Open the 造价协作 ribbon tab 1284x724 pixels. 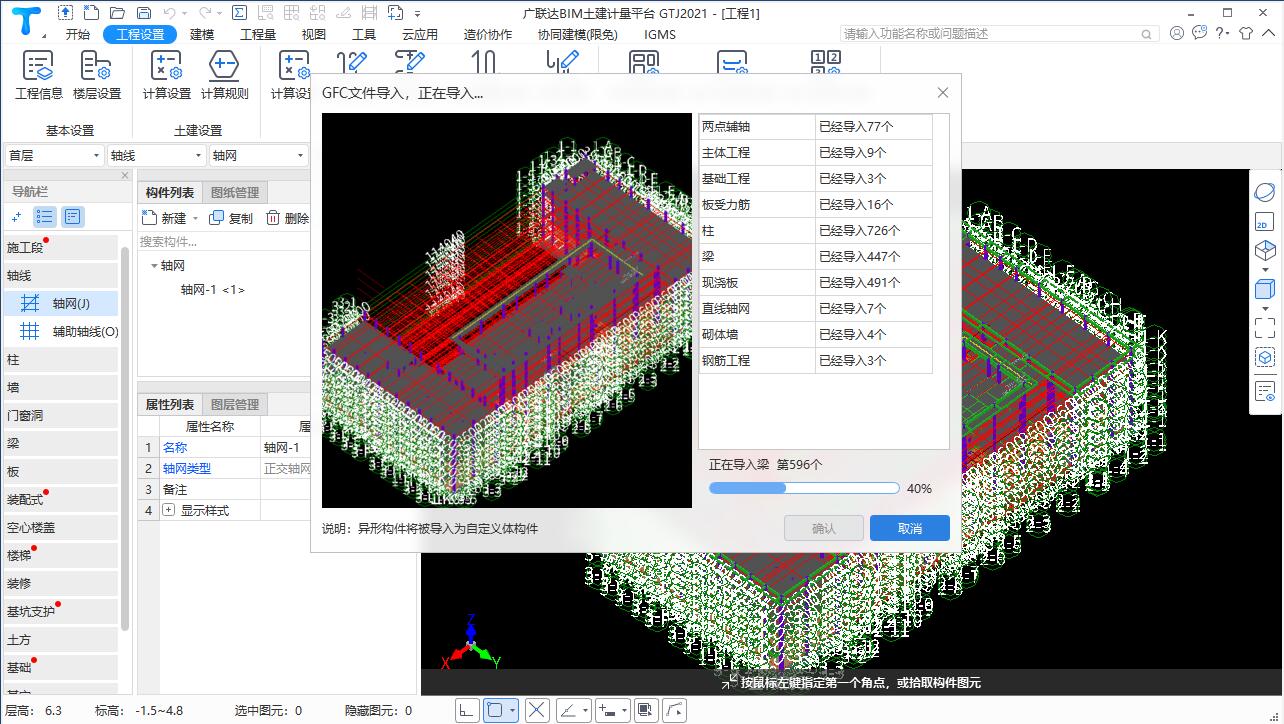(488, 34)
